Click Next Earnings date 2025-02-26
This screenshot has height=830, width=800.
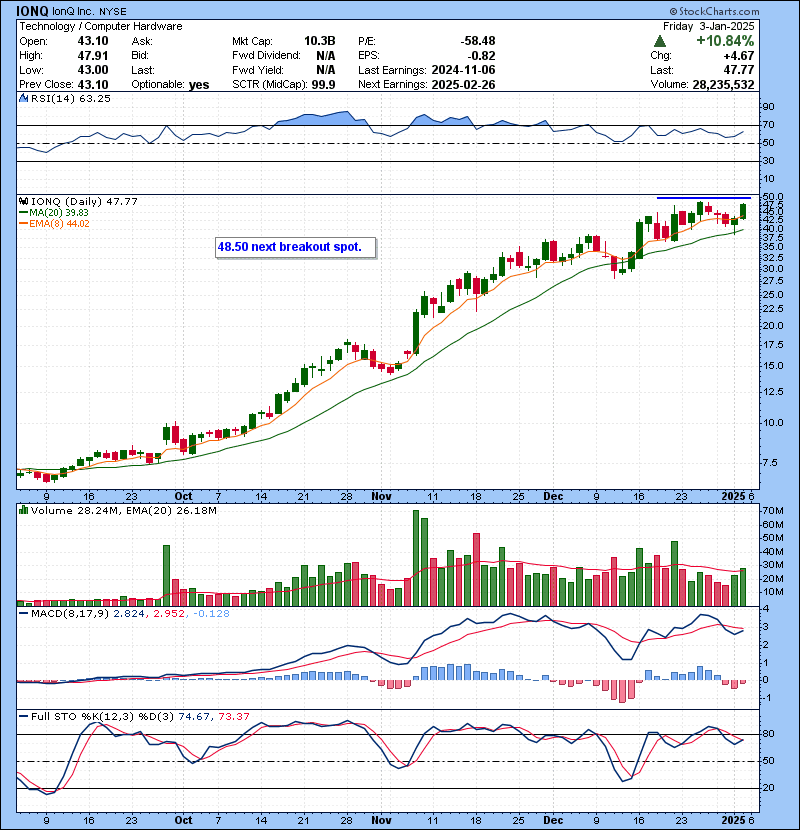[x=463, y=85]
